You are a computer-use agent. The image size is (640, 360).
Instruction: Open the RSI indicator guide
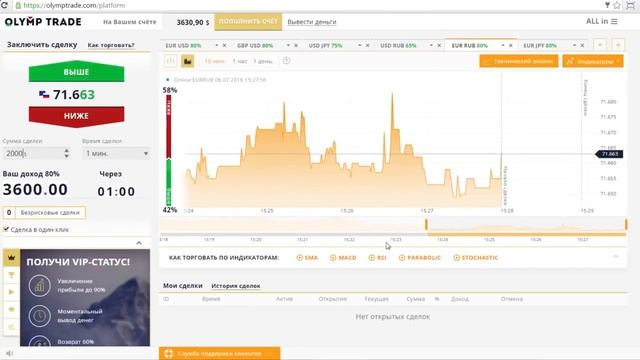coord(377,258)
